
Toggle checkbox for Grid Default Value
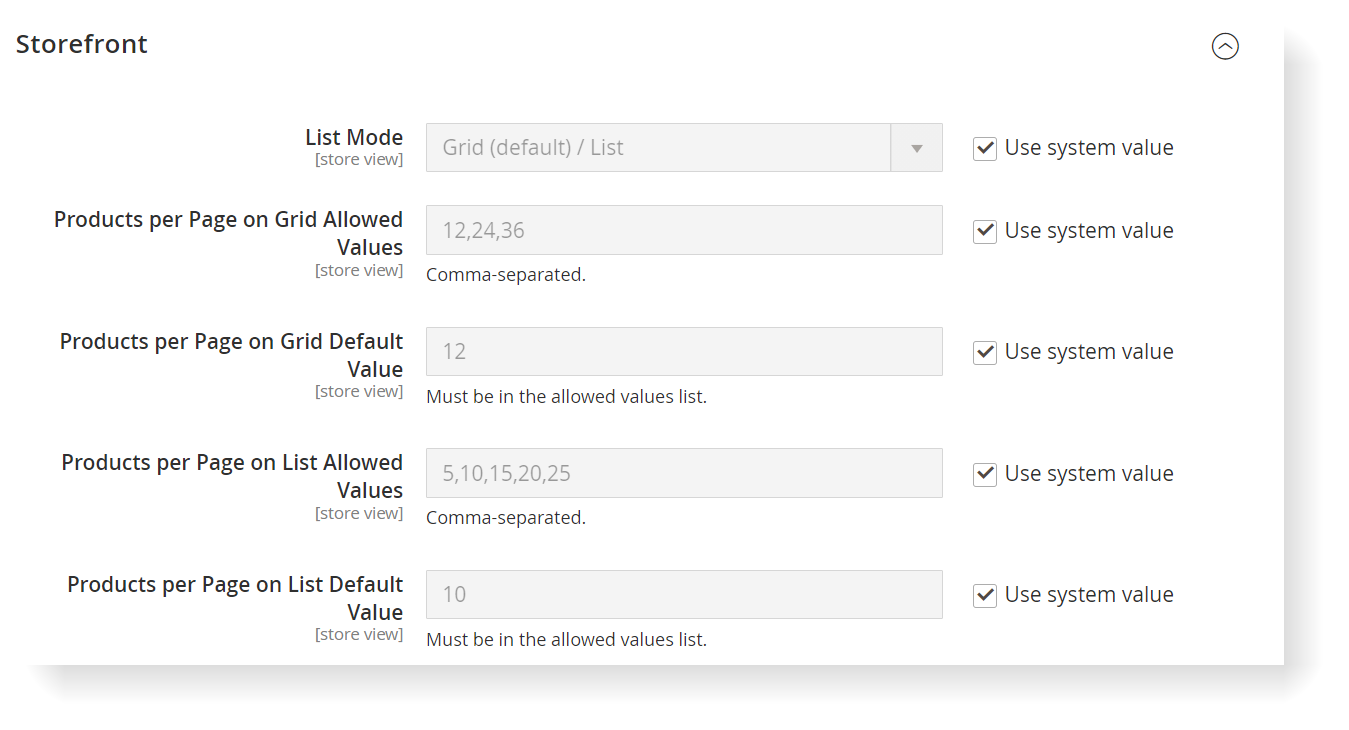point(985,352)
